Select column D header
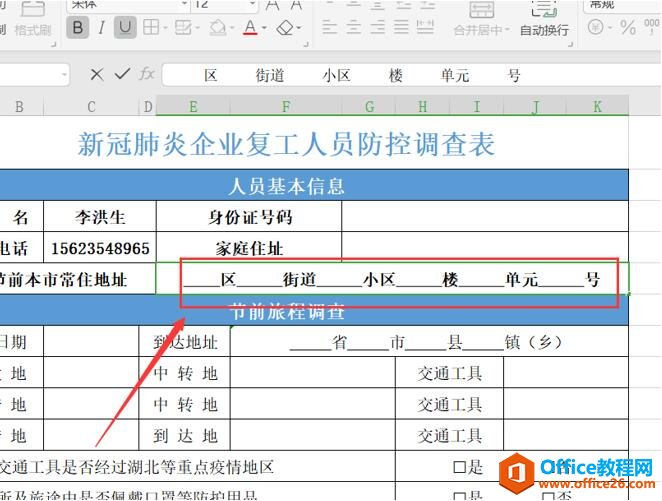The image size is (662, 501). [x=148, y=106]
